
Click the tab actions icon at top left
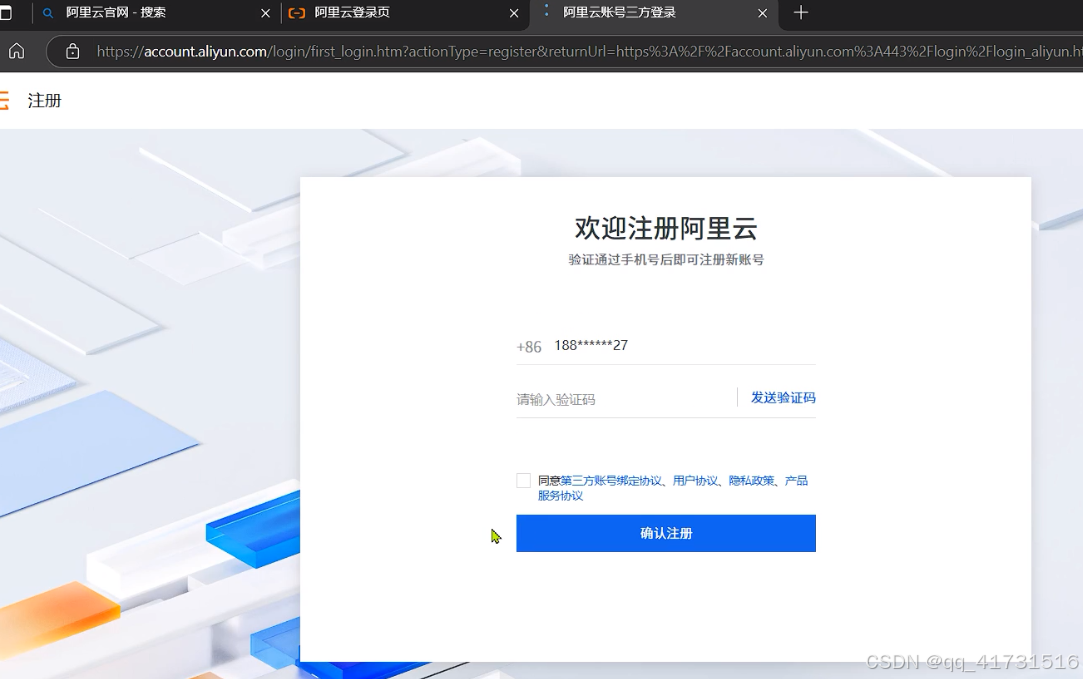tap(6, 13)
